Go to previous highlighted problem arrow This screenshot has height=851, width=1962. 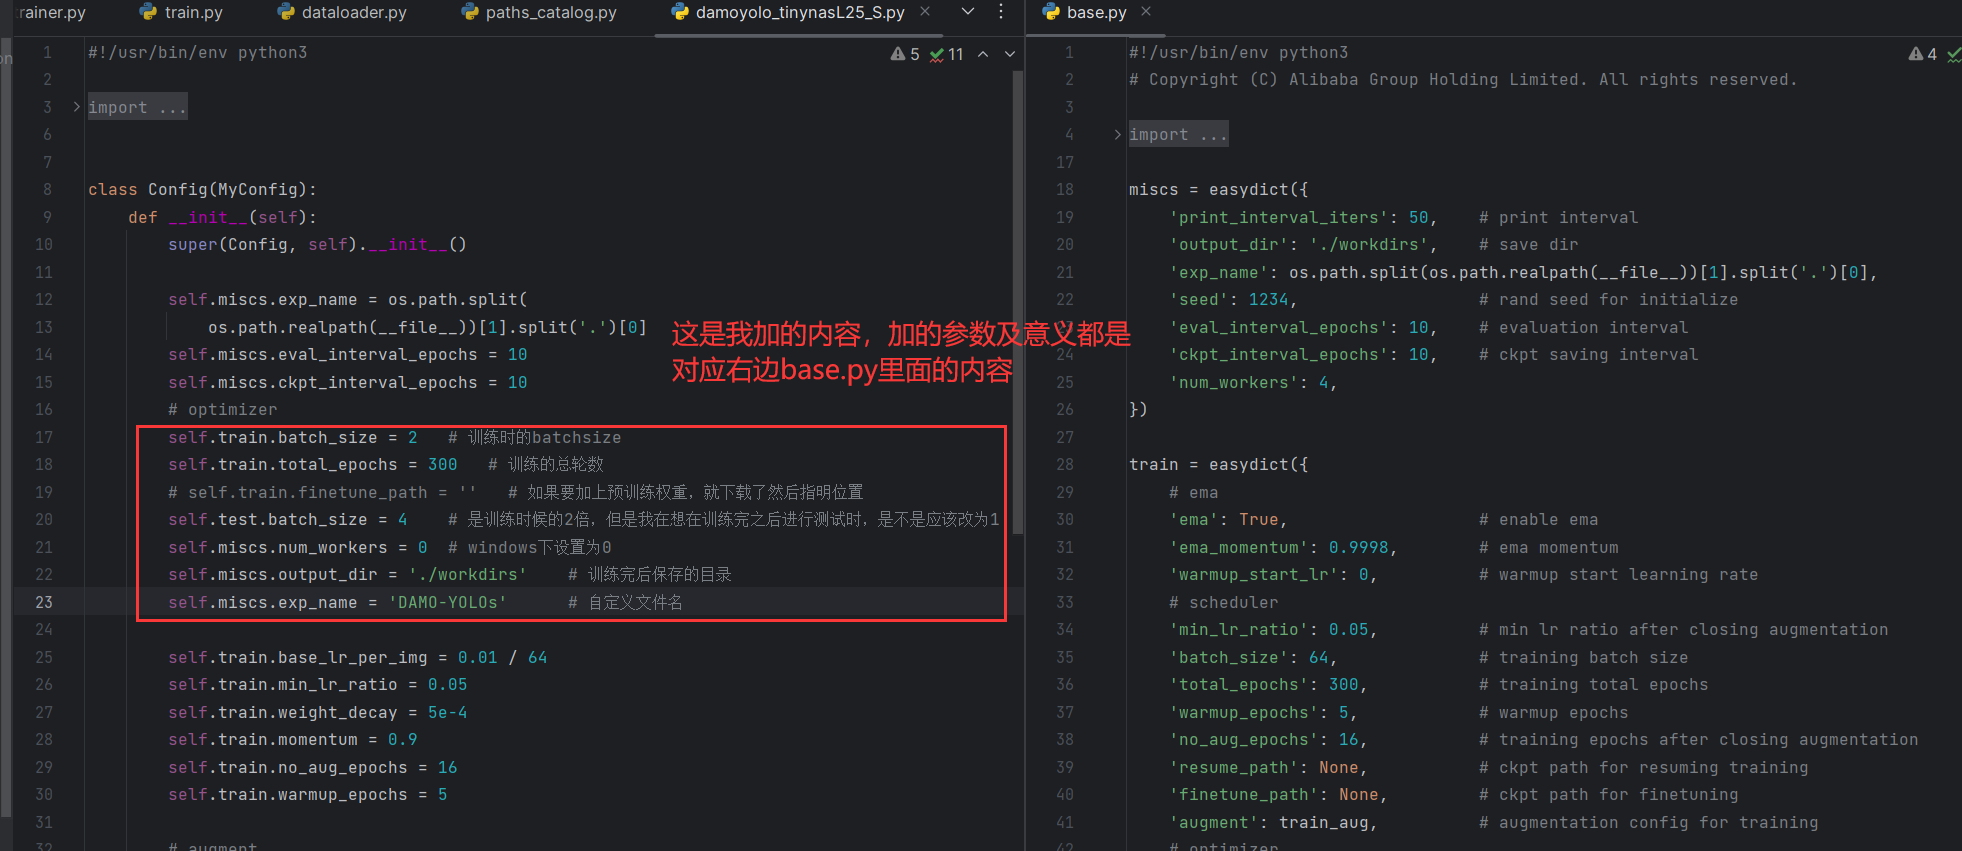[983, 54]
